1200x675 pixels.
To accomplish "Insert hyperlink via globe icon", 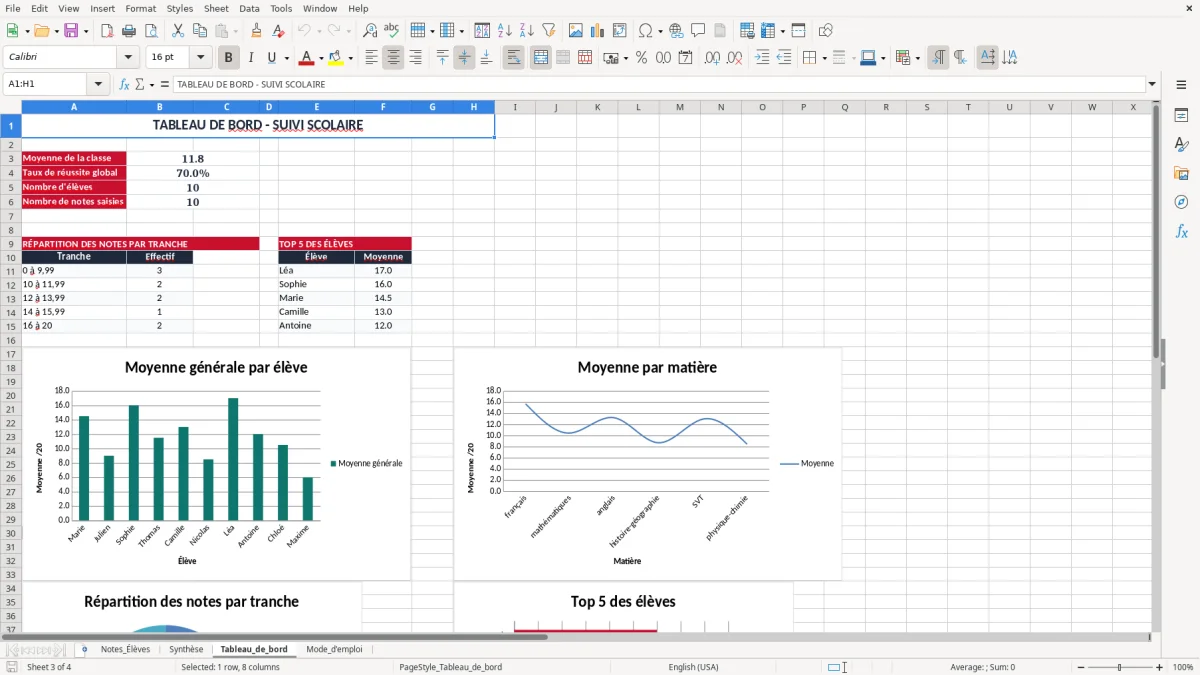I will pos(676,31).
